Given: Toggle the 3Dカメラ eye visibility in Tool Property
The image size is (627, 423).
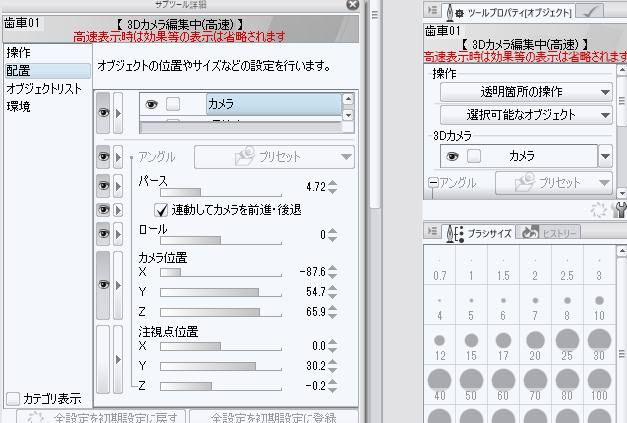Looking at the screenshot, I should pos(453,156).
